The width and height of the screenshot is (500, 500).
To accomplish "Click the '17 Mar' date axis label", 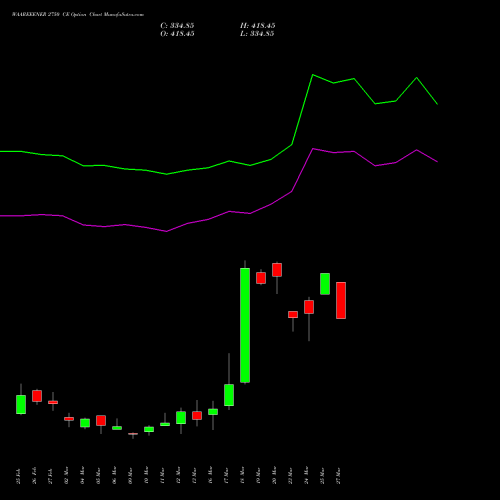I will (x=226, y=476).
